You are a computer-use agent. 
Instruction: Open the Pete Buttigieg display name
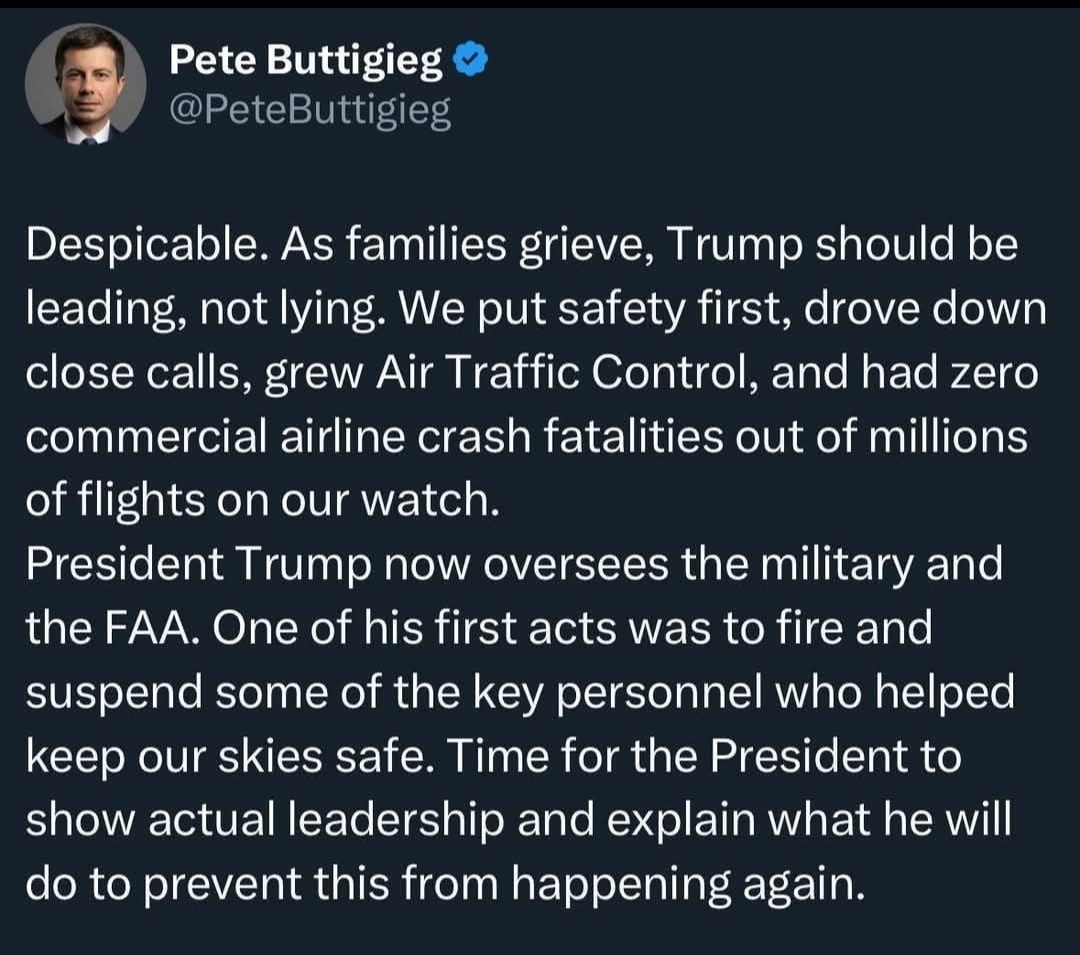click(305, 62)
